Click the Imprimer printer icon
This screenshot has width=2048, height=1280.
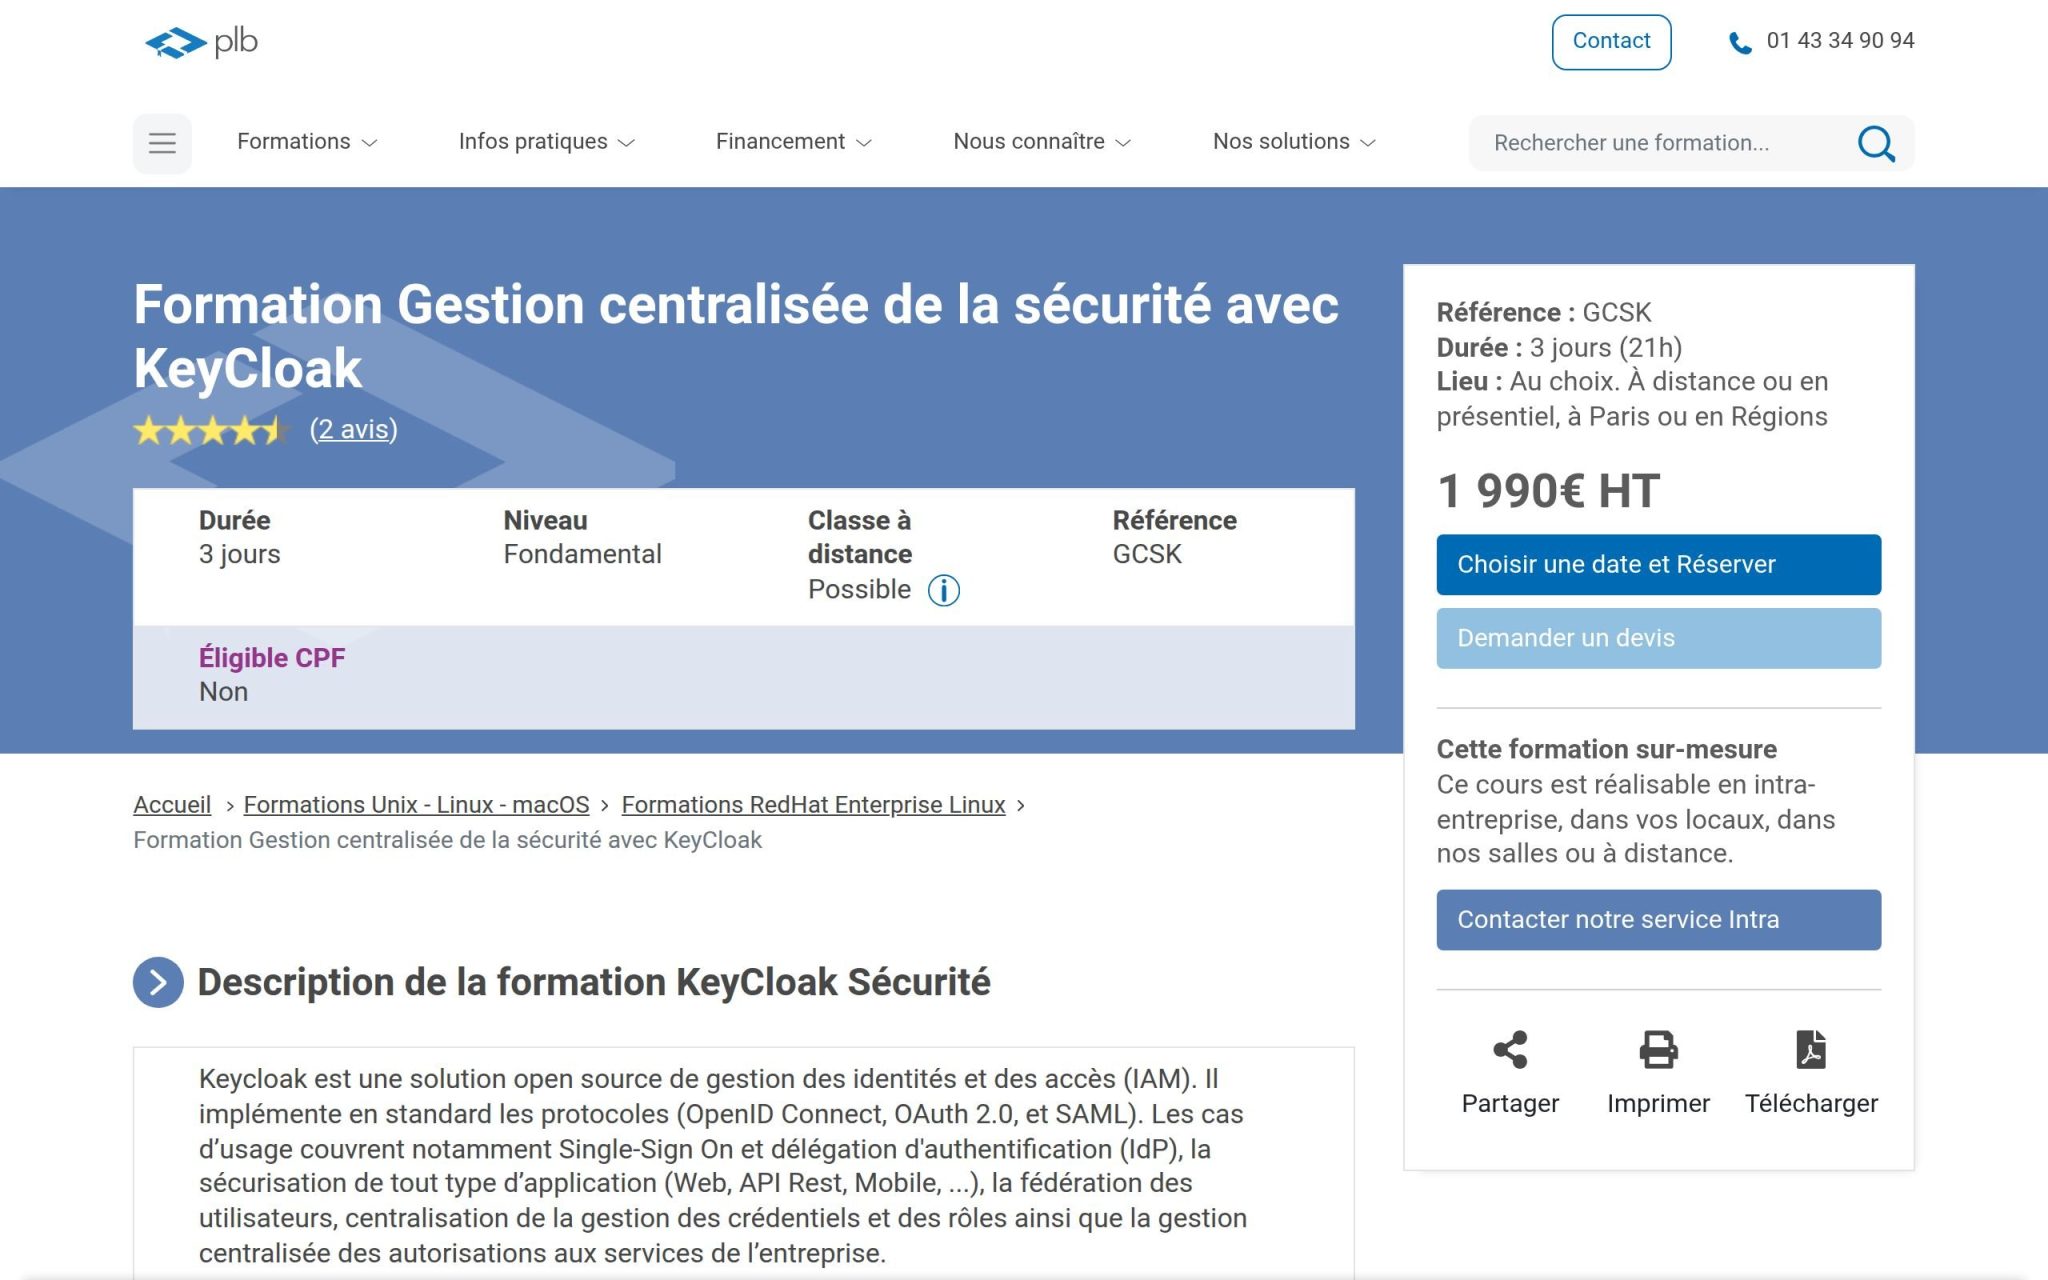click(x=1658, y=1049)
